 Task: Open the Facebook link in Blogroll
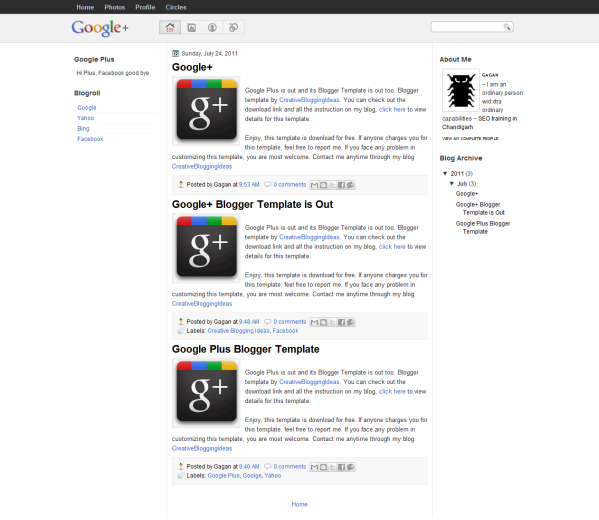(90, 139)
